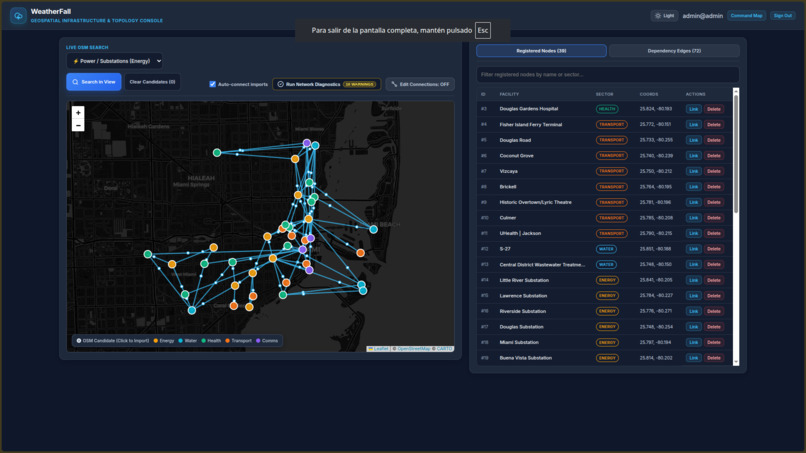Click the Health legend marker
This screenshot has height=453, width=806.
(x=204, y=340)
